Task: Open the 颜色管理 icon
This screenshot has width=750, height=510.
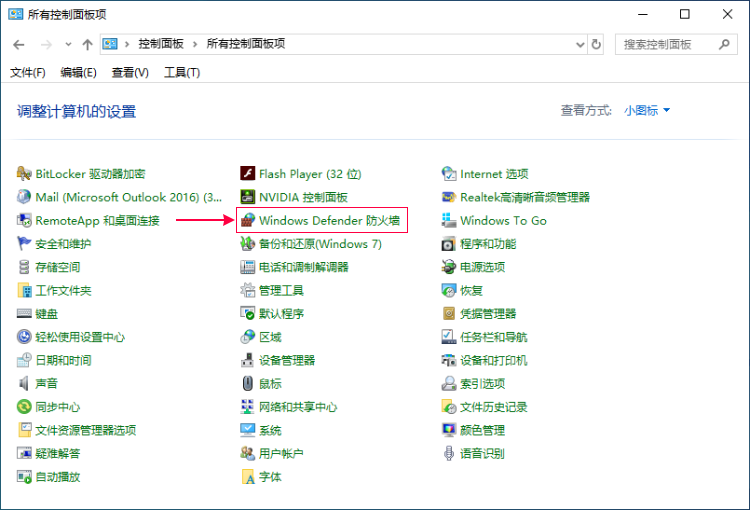Action: click(449, 430)
